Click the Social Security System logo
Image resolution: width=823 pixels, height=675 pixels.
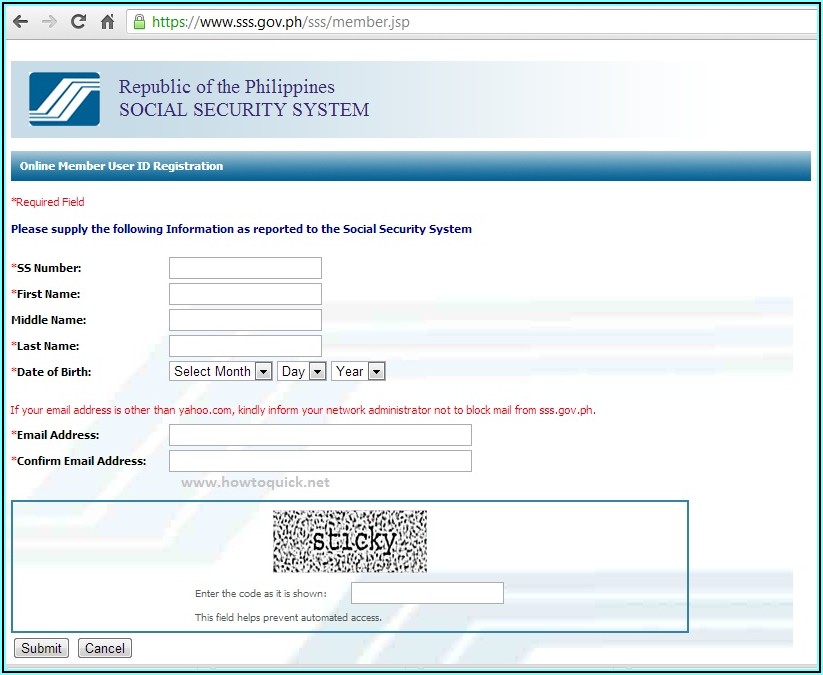[x=64, y=99]
